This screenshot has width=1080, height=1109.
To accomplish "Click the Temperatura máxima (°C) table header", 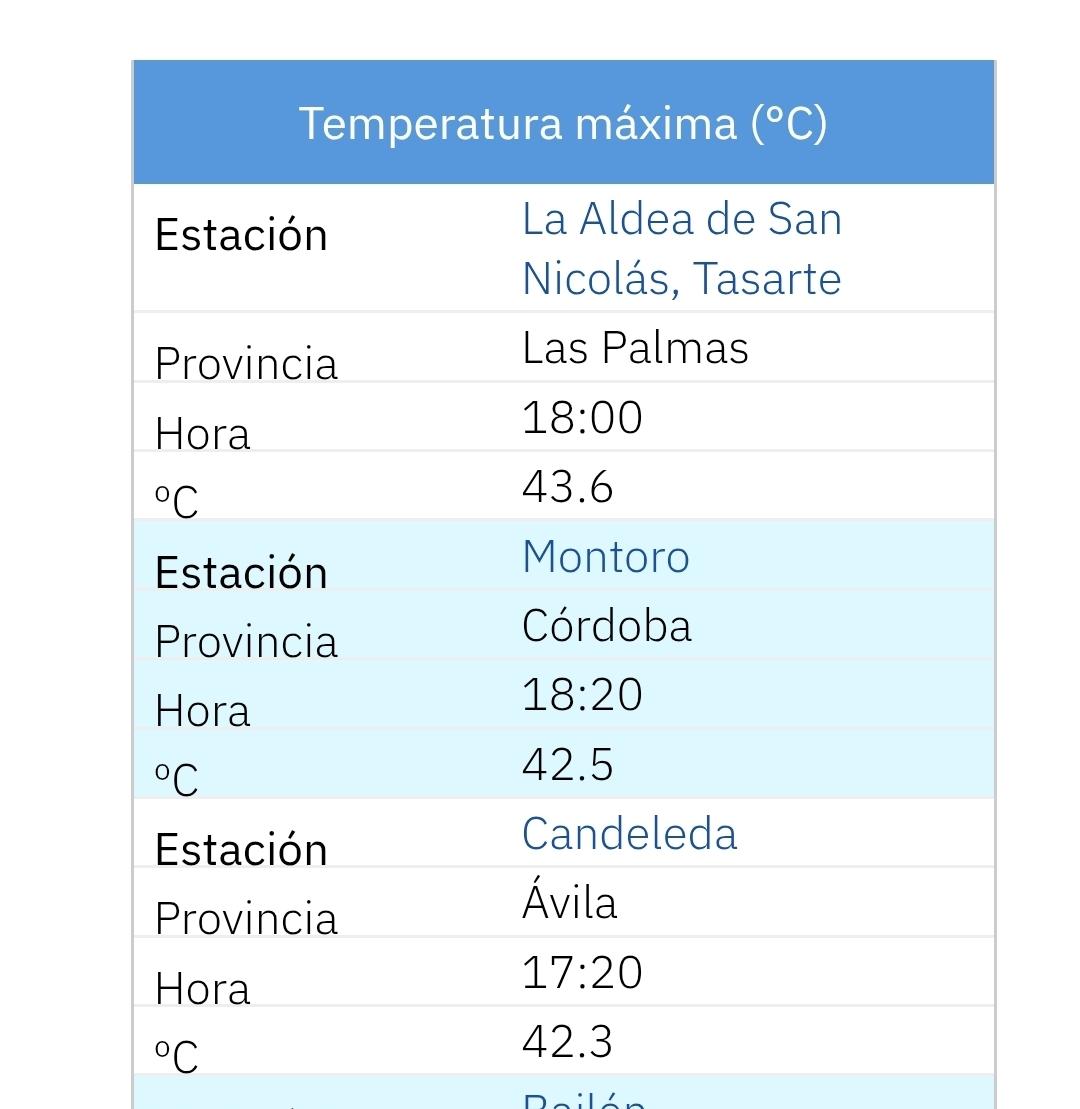I will [x=563, y=123].
